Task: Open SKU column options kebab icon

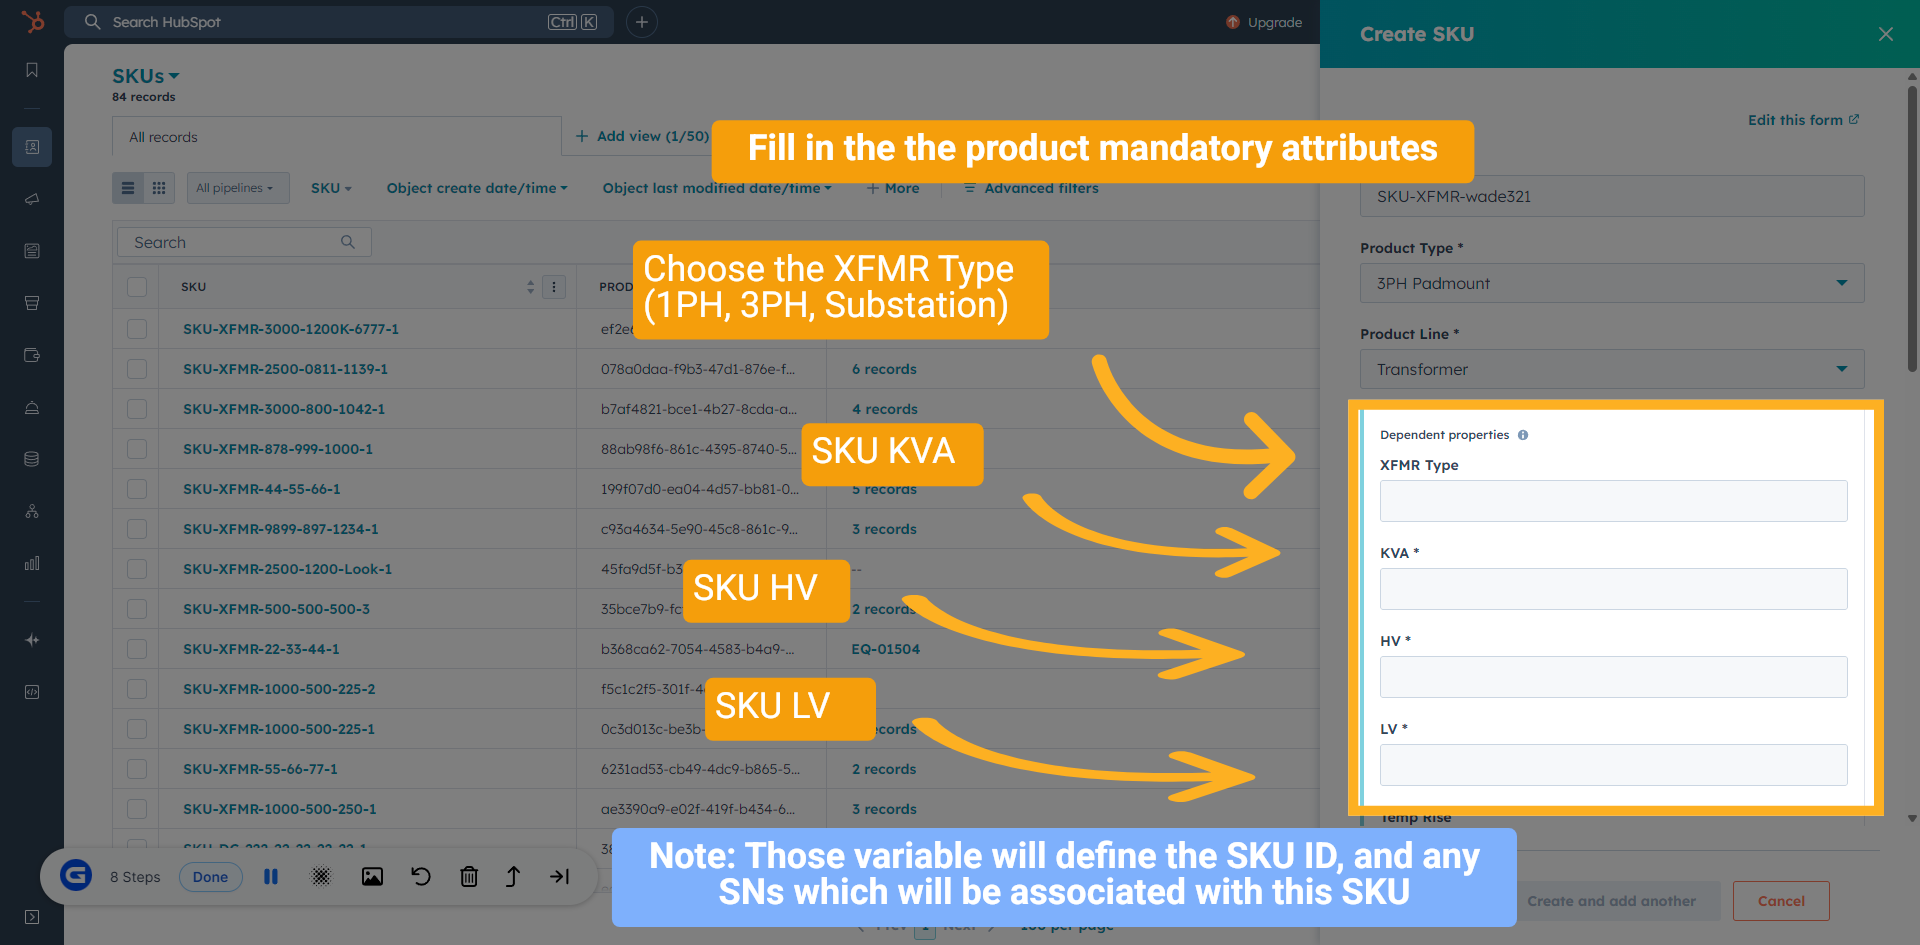Action: (x=554, y=287)
